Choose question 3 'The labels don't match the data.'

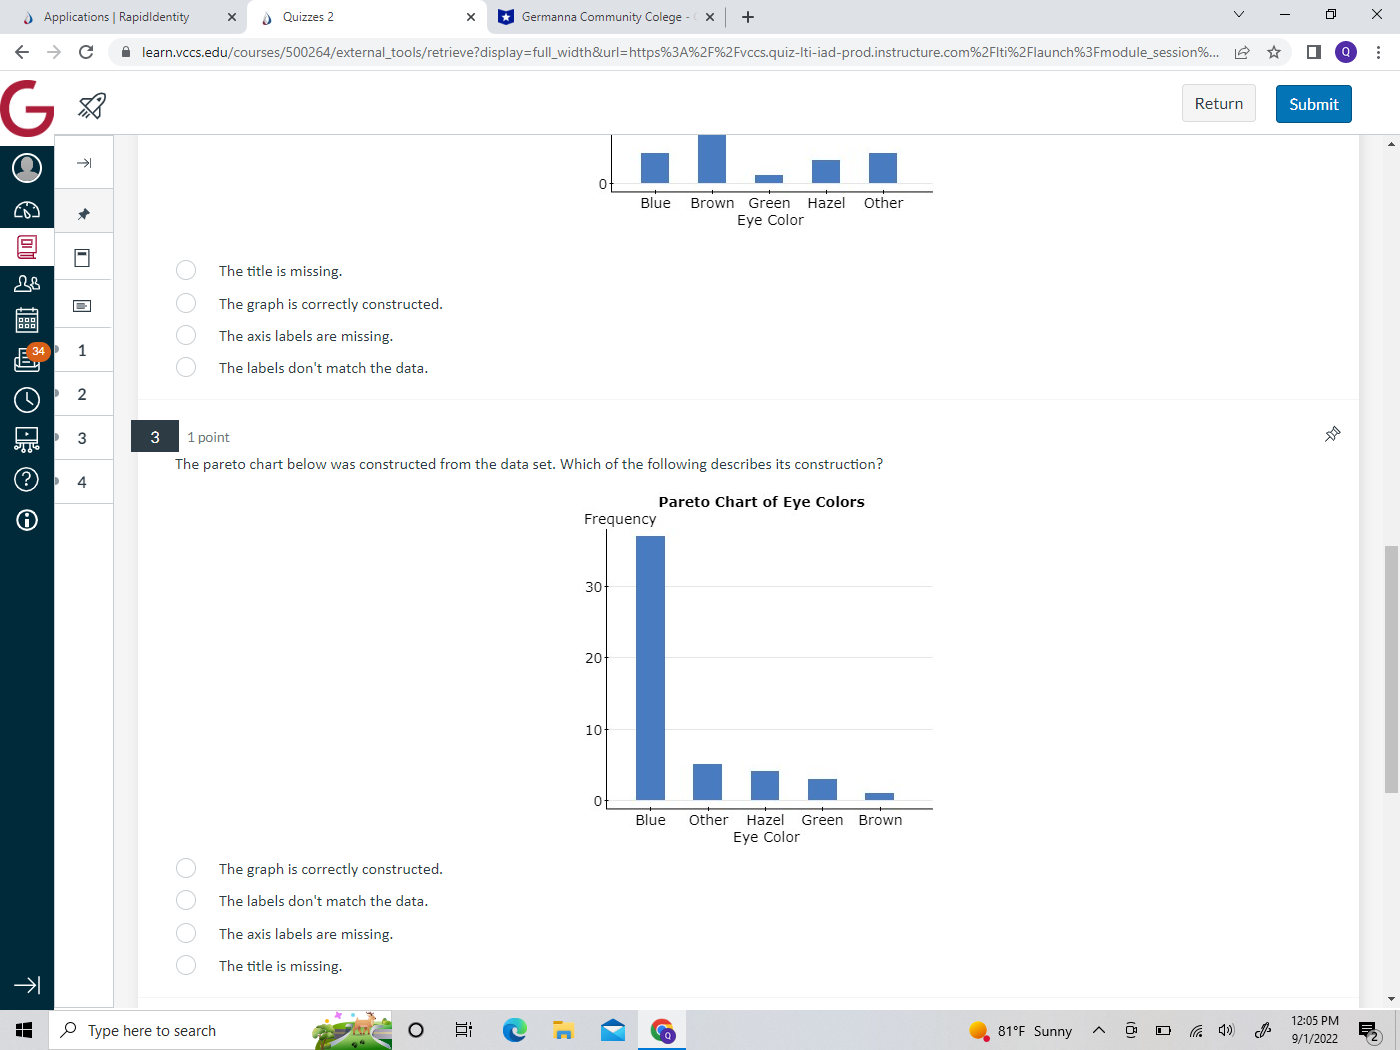pos(186,900)
